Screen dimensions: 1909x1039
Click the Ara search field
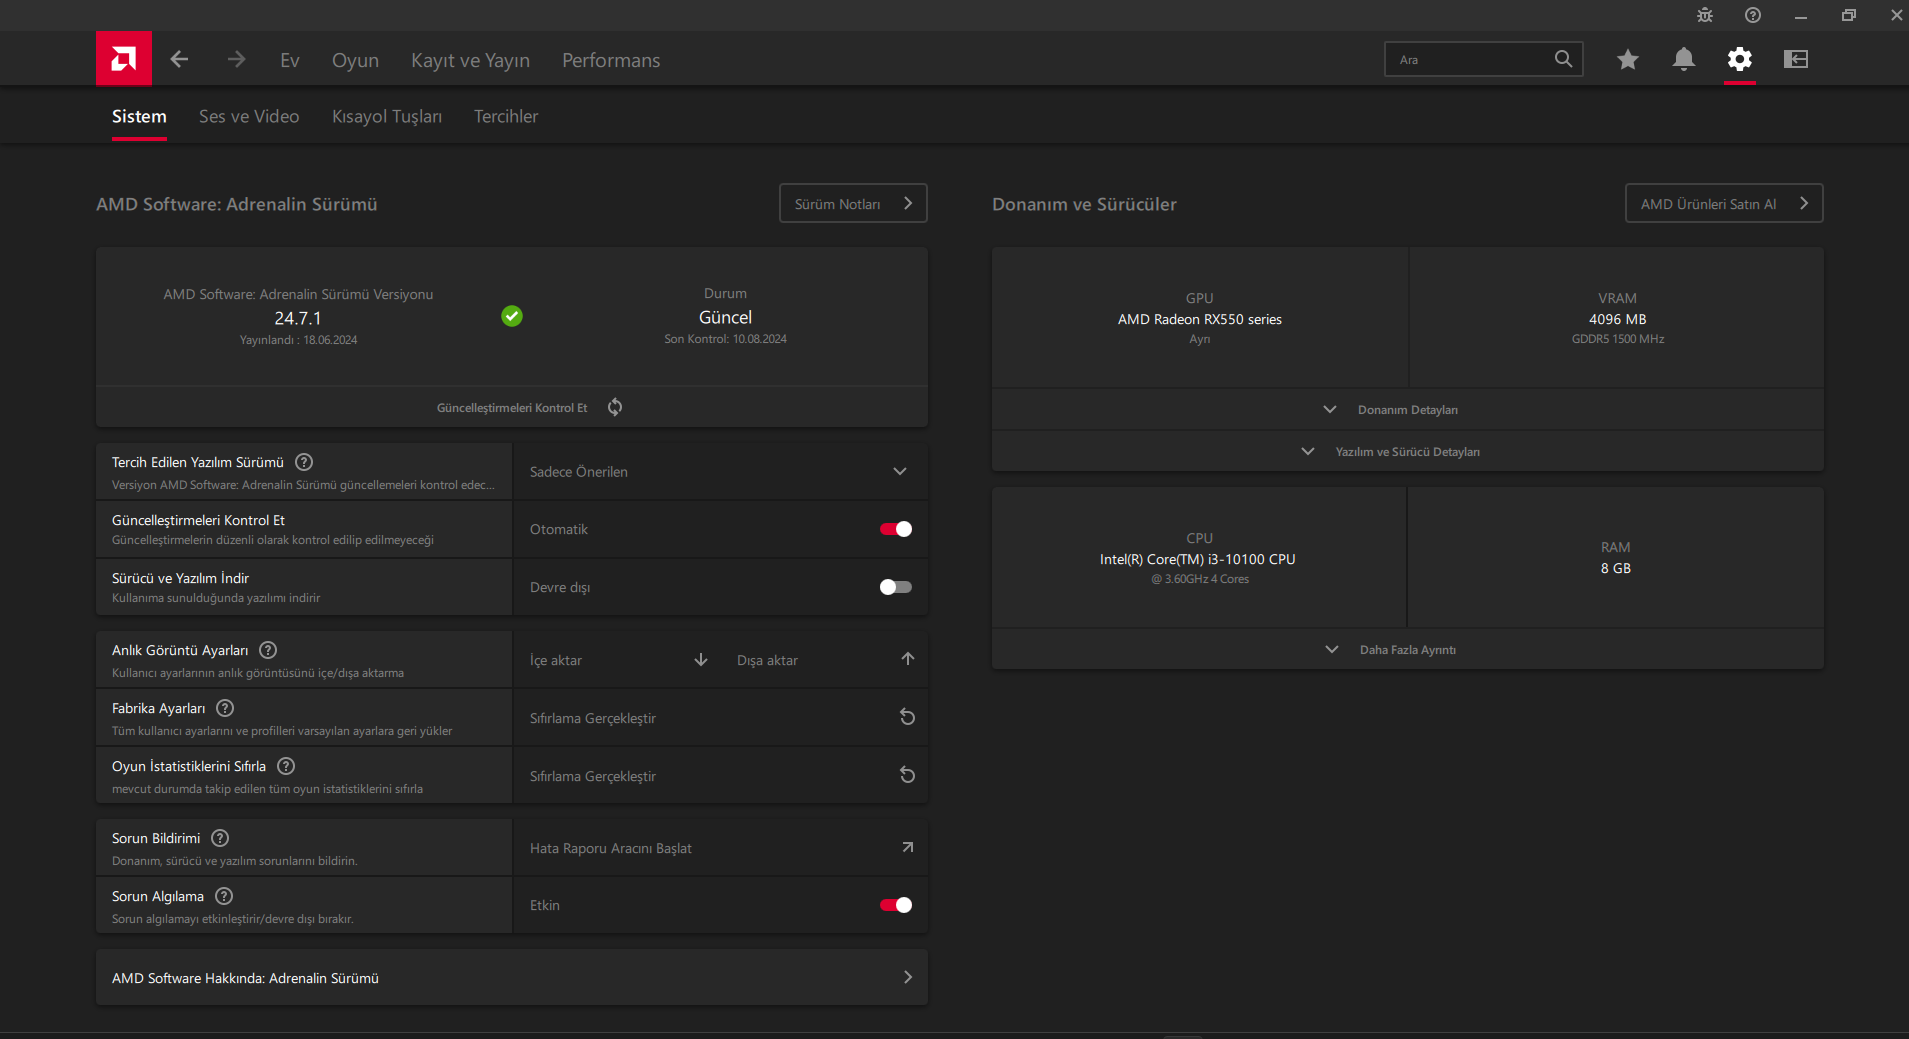[x=1470, y=60]
